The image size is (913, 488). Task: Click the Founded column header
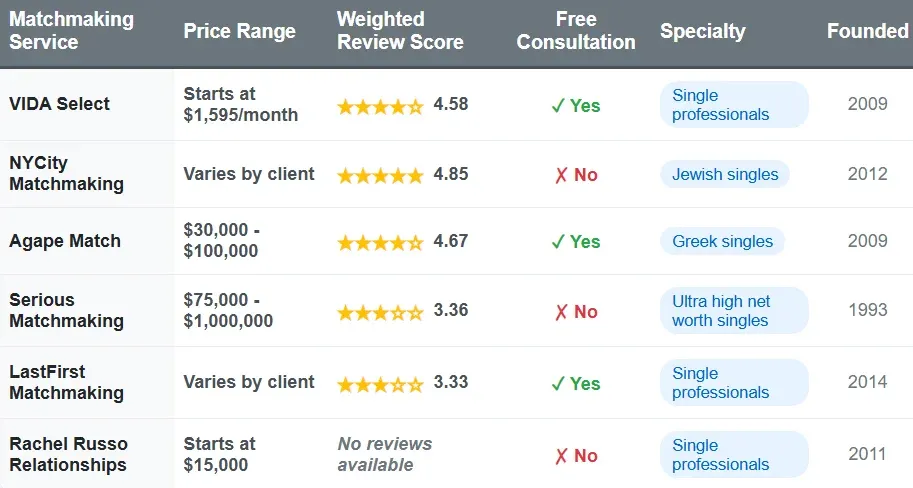pyautogui.click(x=867, y=31)
